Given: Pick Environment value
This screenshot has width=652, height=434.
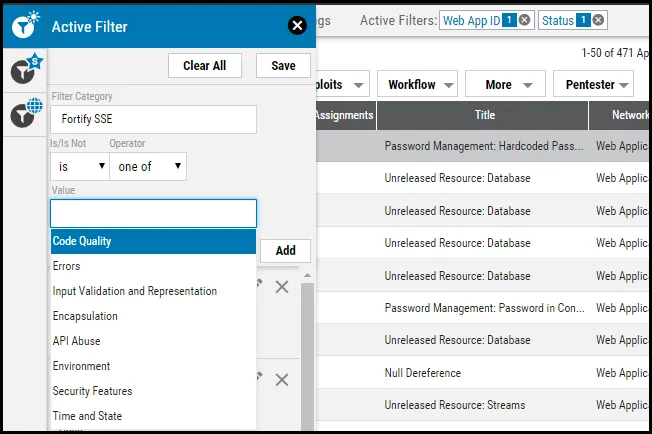Looking at the screenshot, I should pyautogui.click(x=153, y=366).
